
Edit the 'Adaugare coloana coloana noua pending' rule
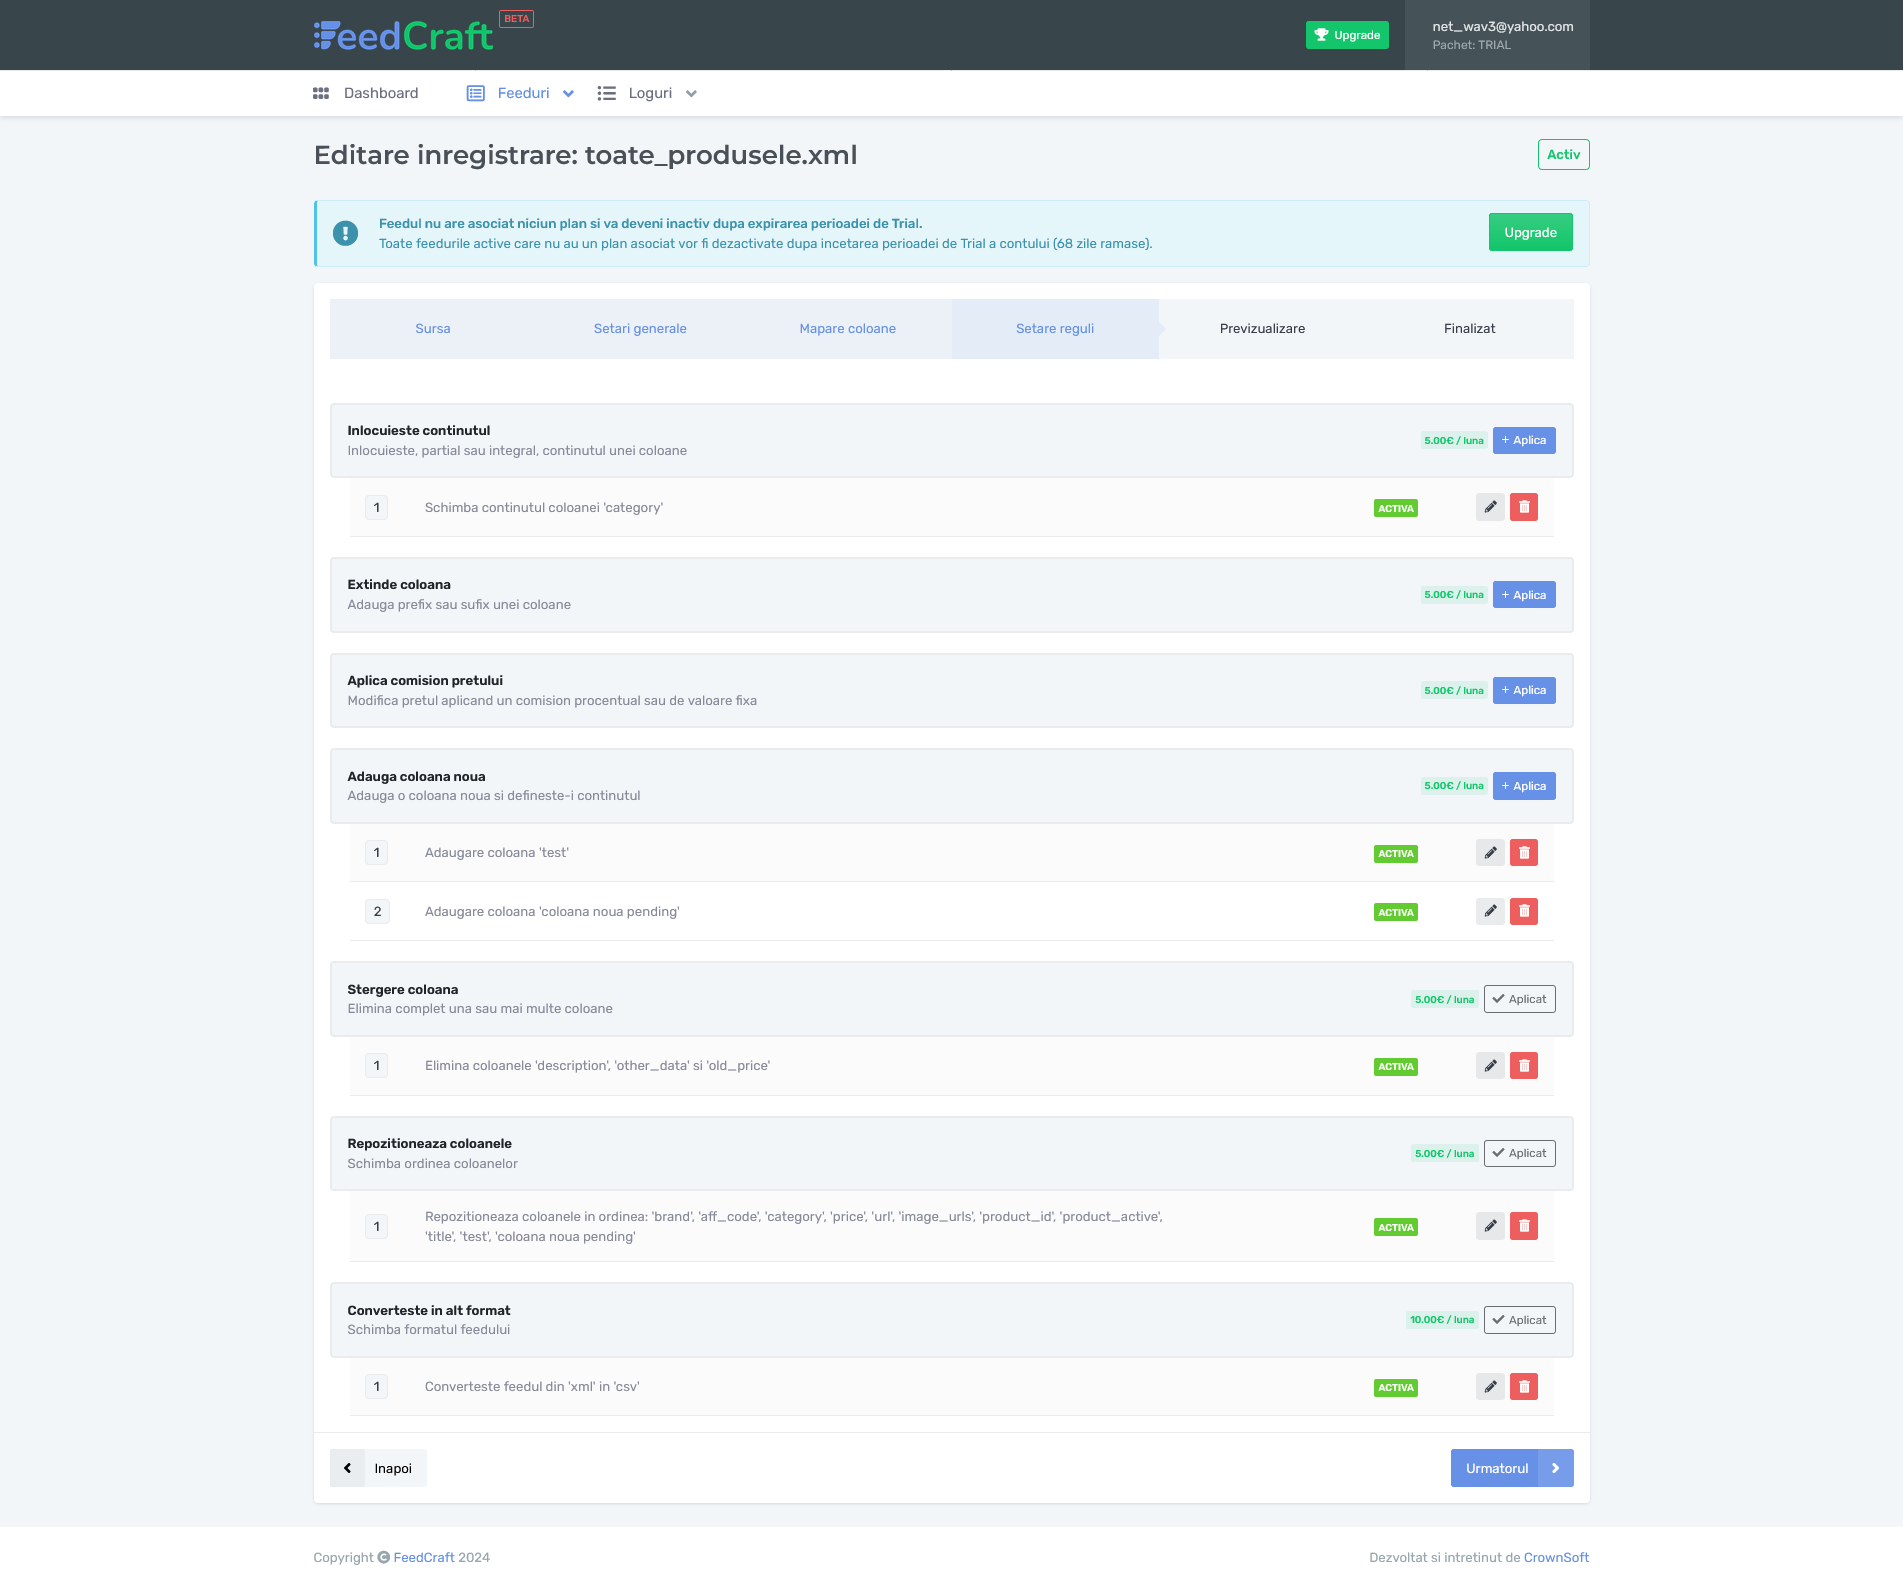tap(1490, 911)
